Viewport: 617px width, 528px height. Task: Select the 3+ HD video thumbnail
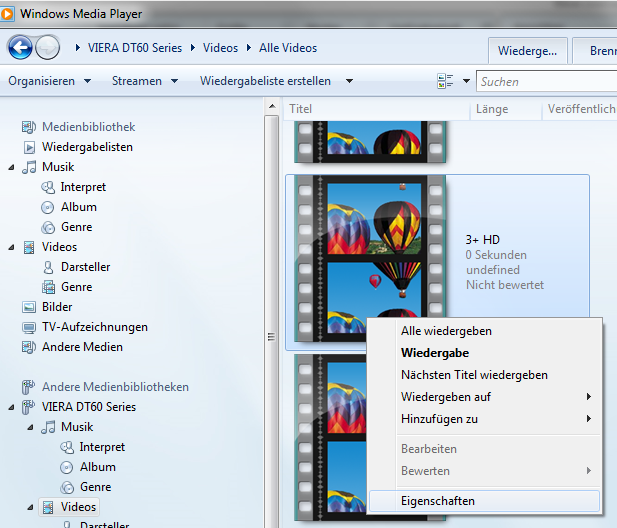pos(370,258)
